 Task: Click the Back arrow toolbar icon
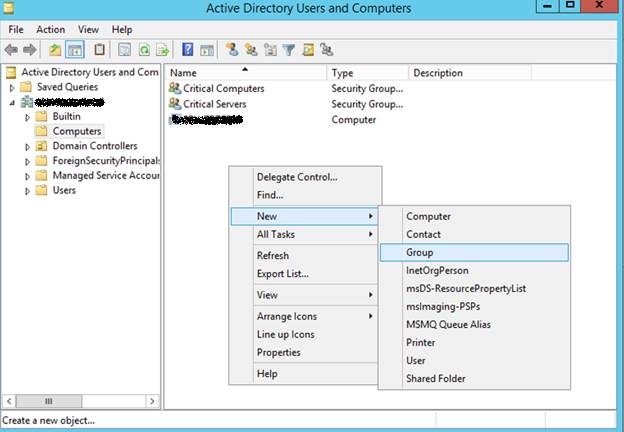click(11, 50)
